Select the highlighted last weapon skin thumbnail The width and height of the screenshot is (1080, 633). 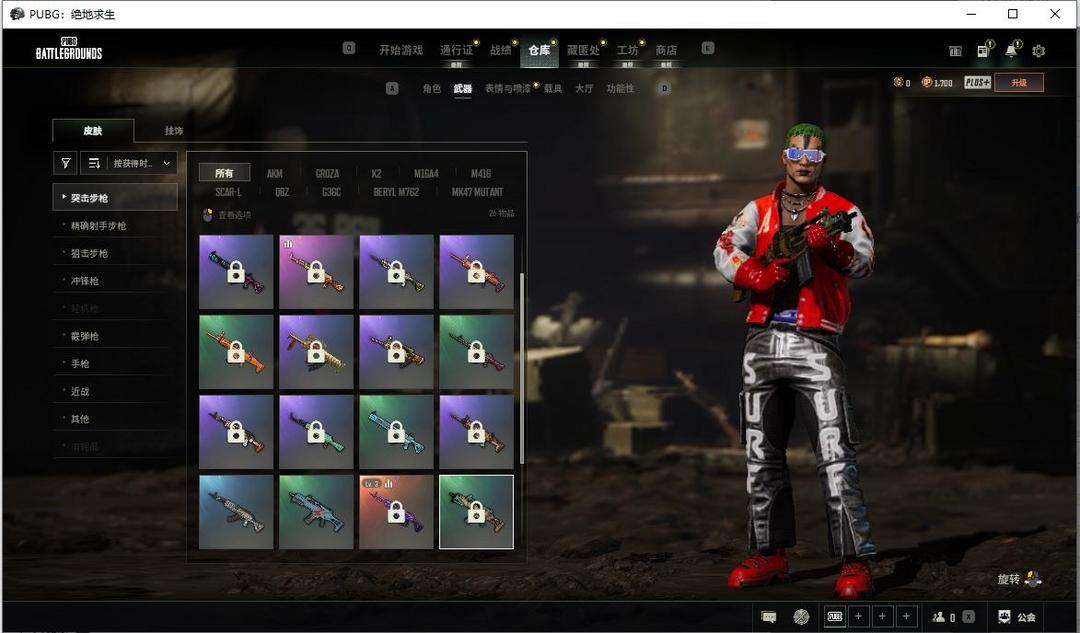point(476,512)
